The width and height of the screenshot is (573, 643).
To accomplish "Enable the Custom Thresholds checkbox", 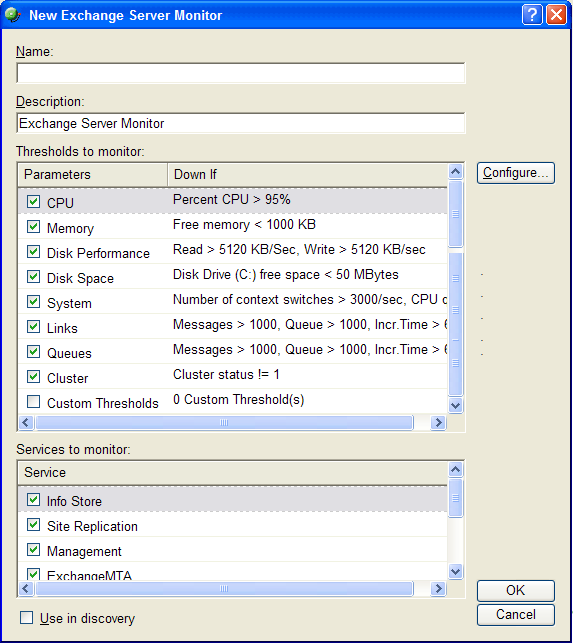I will coord(33,401).
